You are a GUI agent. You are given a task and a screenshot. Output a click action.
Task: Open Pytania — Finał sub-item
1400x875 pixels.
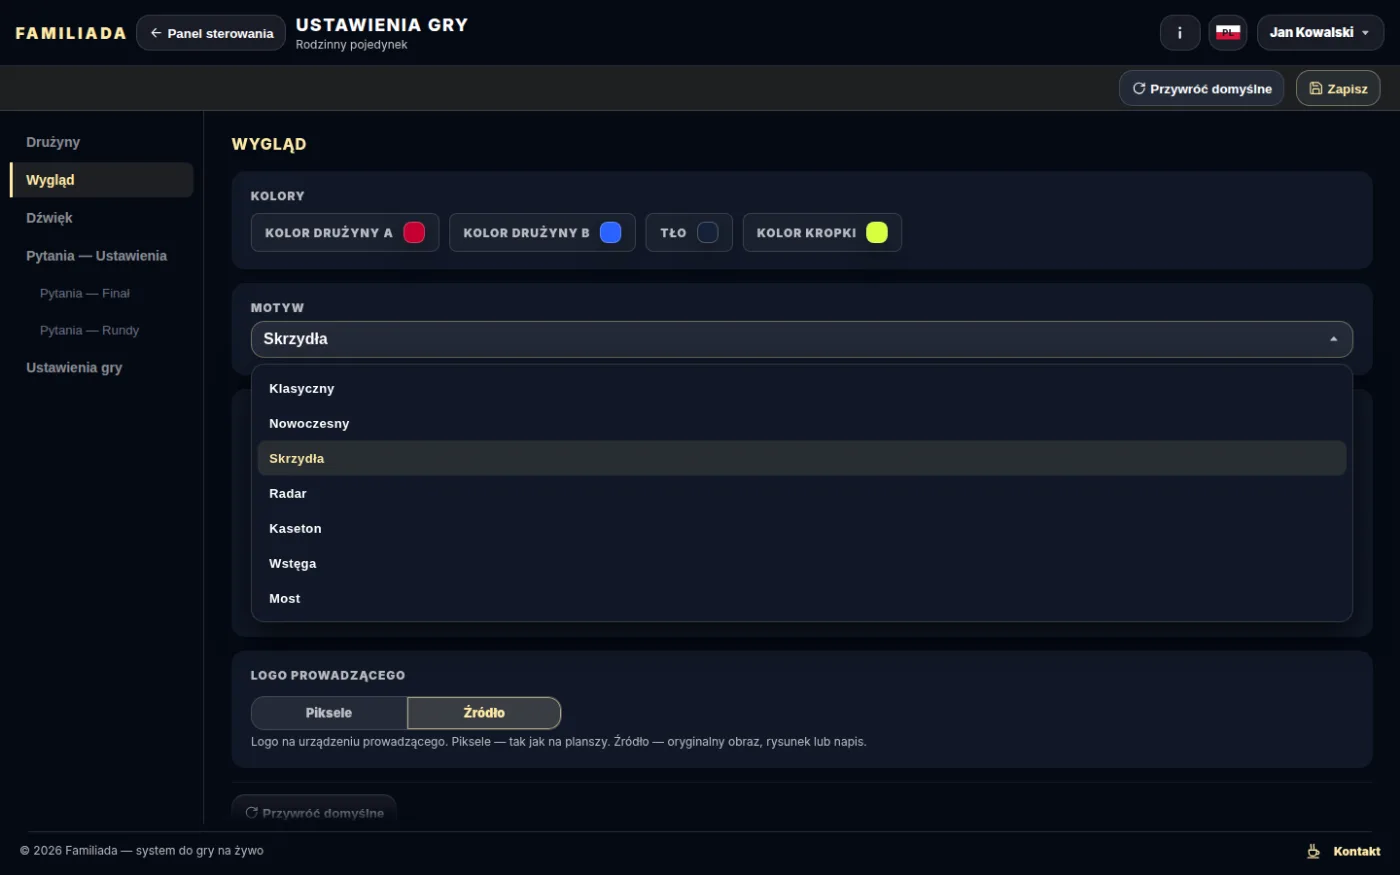101,293
